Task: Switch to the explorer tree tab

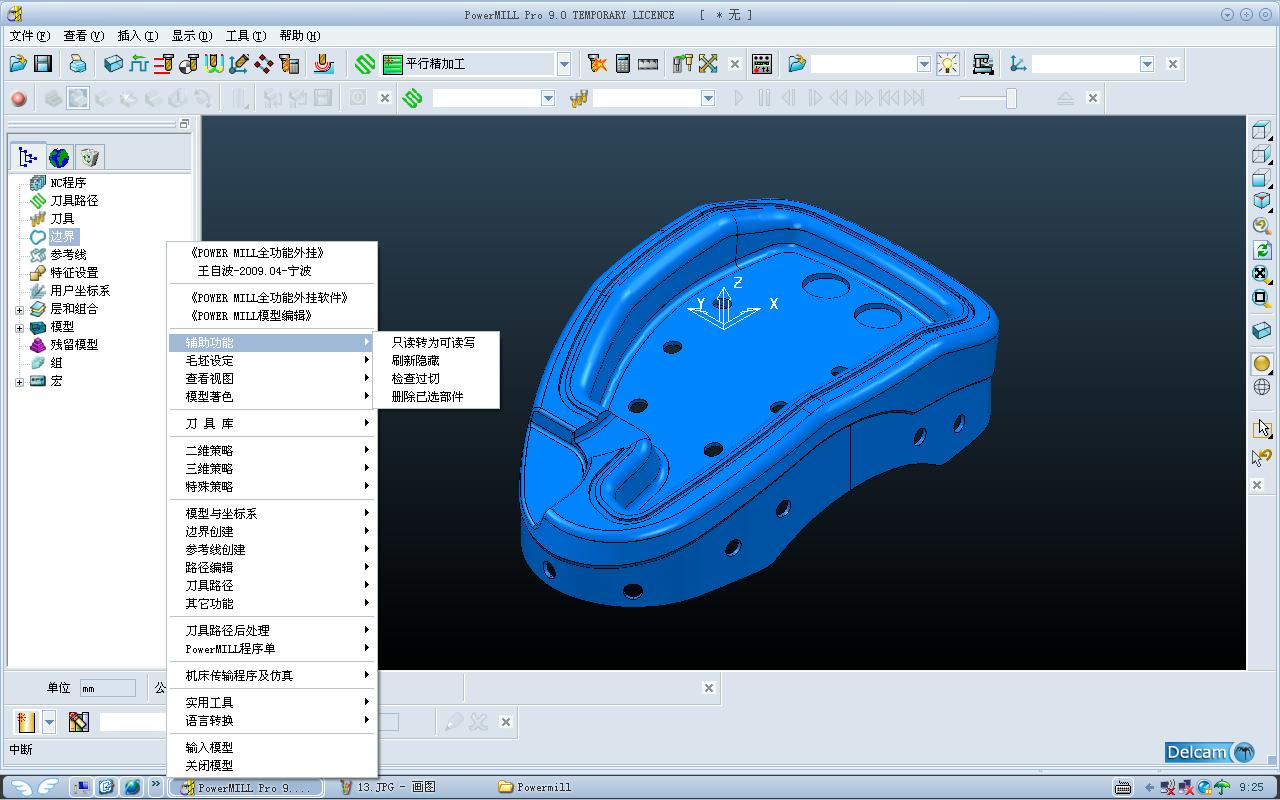Action: pos(28,157)
